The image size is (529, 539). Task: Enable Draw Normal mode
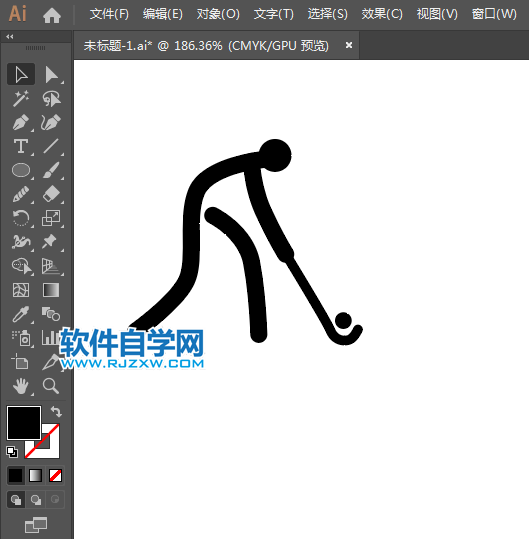[16, 499]
